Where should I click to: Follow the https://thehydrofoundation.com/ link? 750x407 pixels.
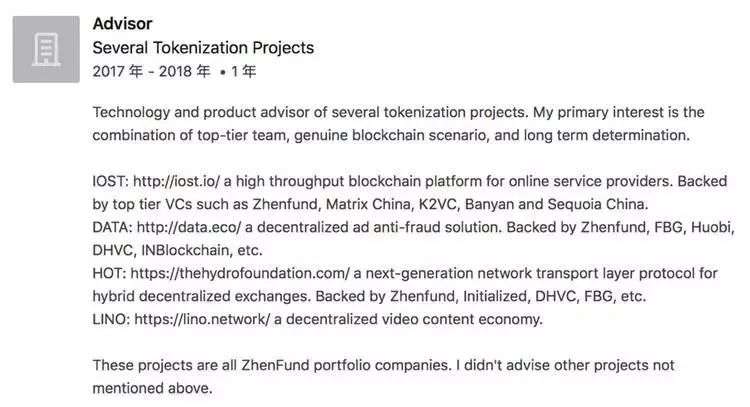[240, 273]
